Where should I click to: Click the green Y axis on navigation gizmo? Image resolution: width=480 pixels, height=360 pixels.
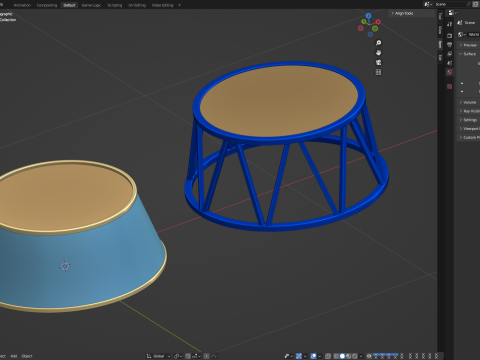coord(364,22)
